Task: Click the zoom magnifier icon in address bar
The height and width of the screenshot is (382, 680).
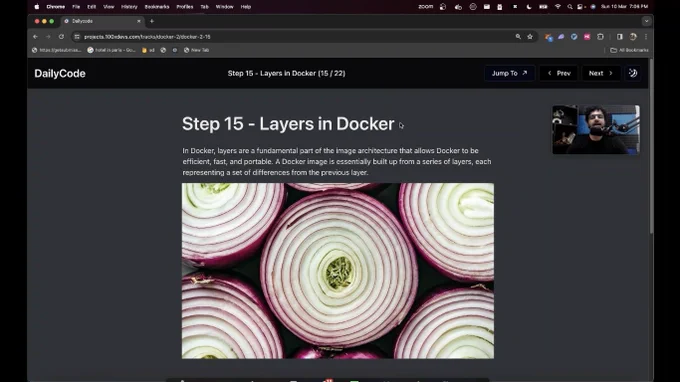Action: tap(518, 37)
